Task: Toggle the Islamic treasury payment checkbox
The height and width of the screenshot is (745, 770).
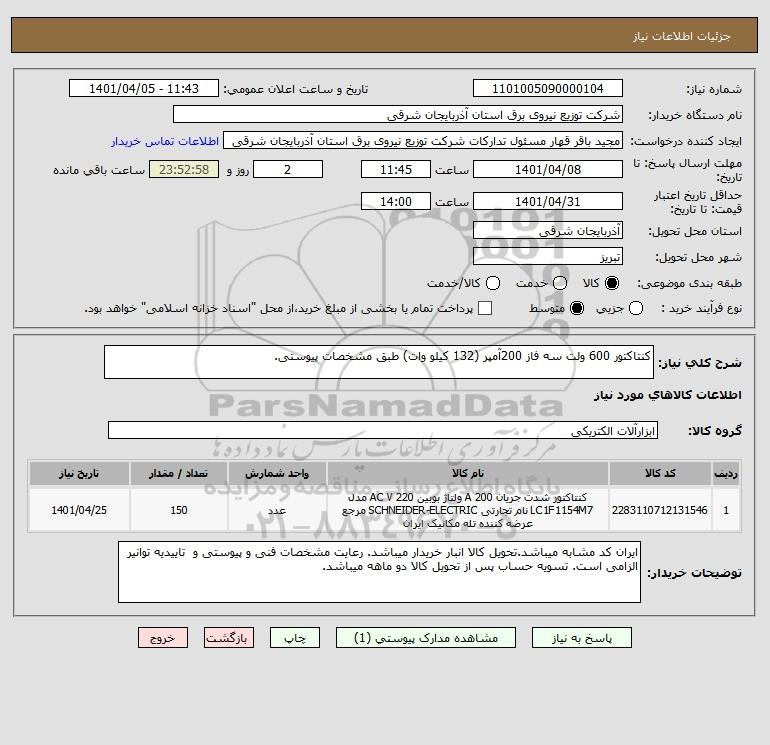Action: (485, 308)
